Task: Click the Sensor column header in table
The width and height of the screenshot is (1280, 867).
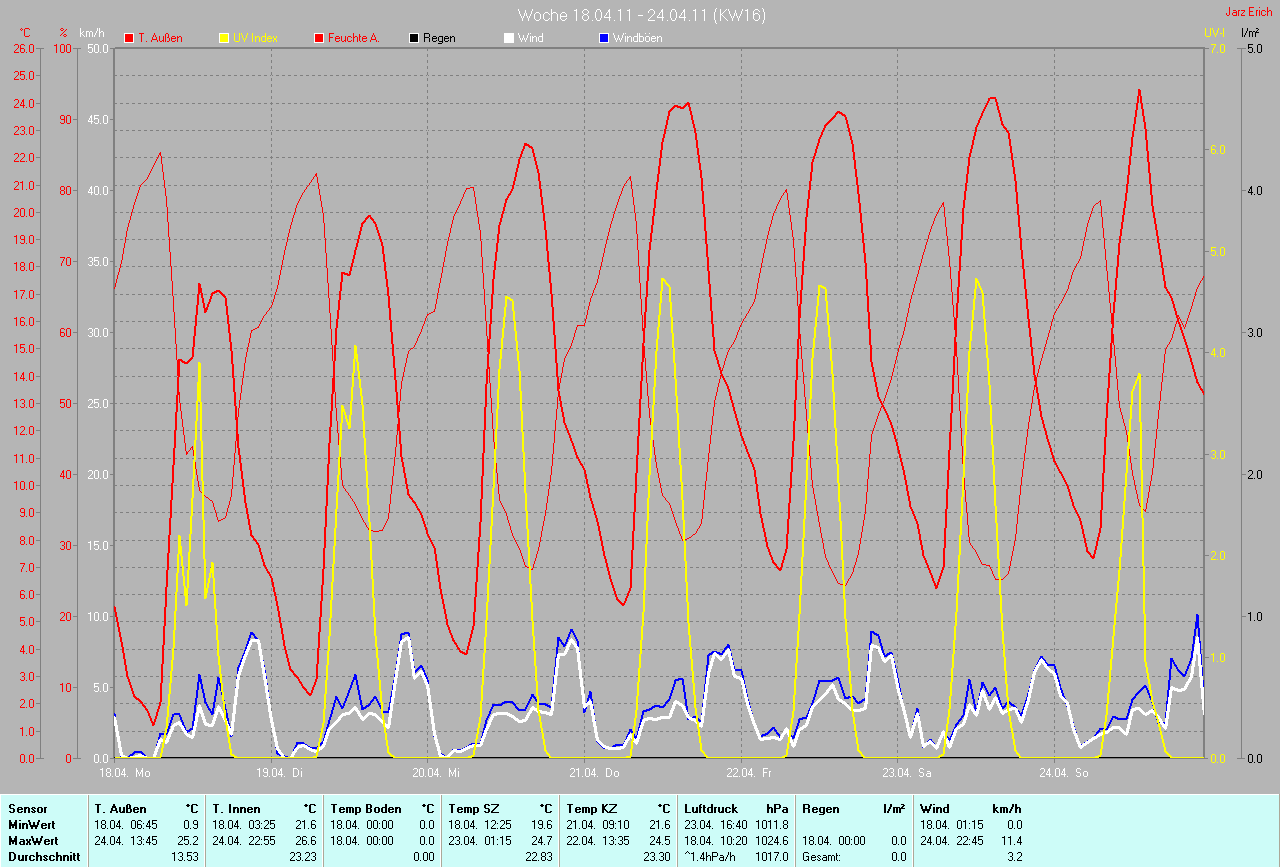Action: pos(27,809)
